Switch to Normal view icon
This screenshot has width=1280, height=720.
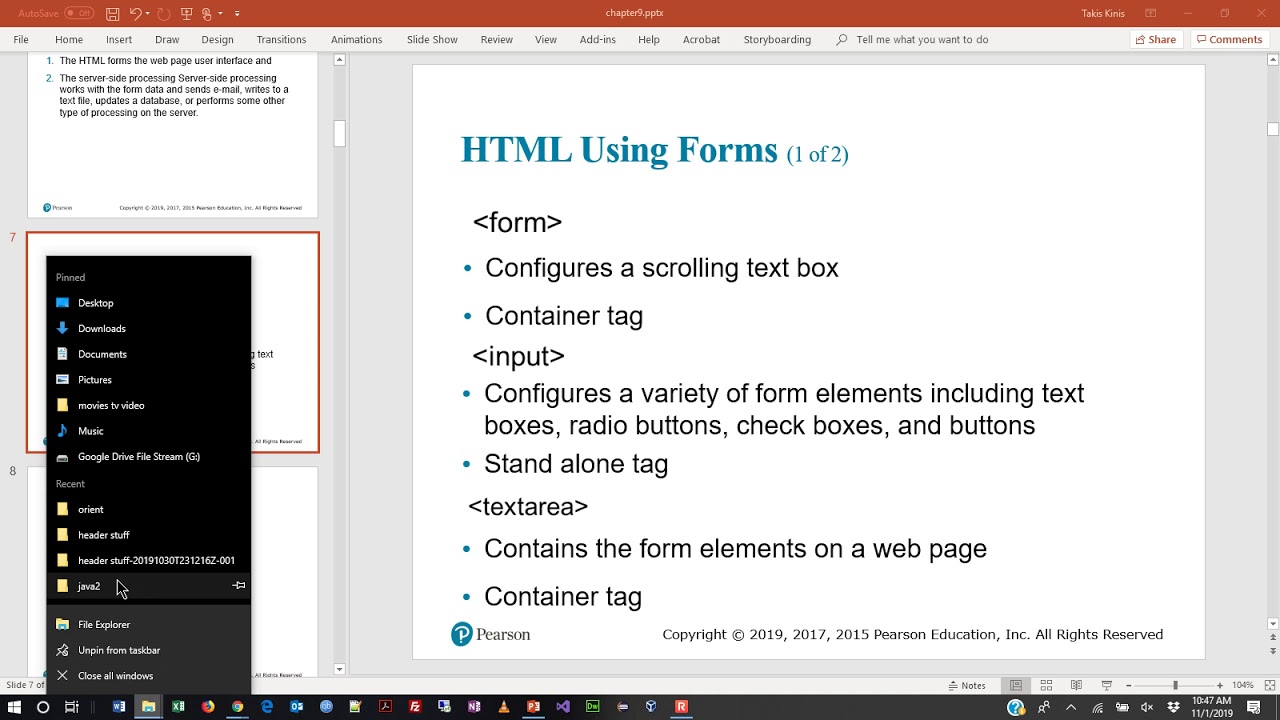pos(1016,685)
